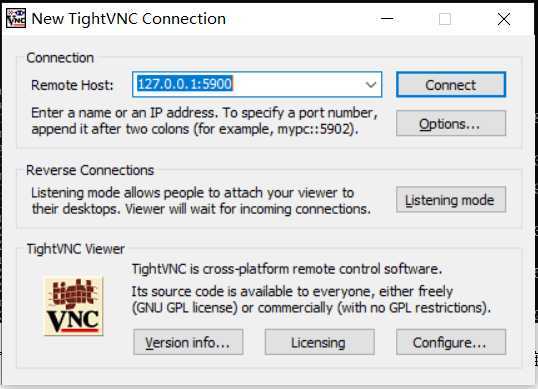538x389 pixels.
Task: Click the TightVNC title bar app icon
Action: pyautogui.click(x=16, y=19)
